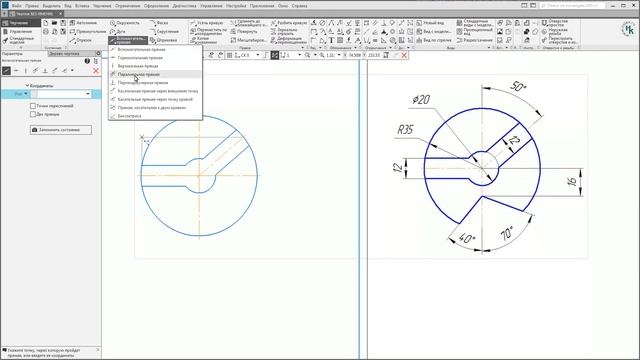Viewport: 640px width, 360px height.
Task: Click the Запомнить состояние button
Action: point(61,130)
